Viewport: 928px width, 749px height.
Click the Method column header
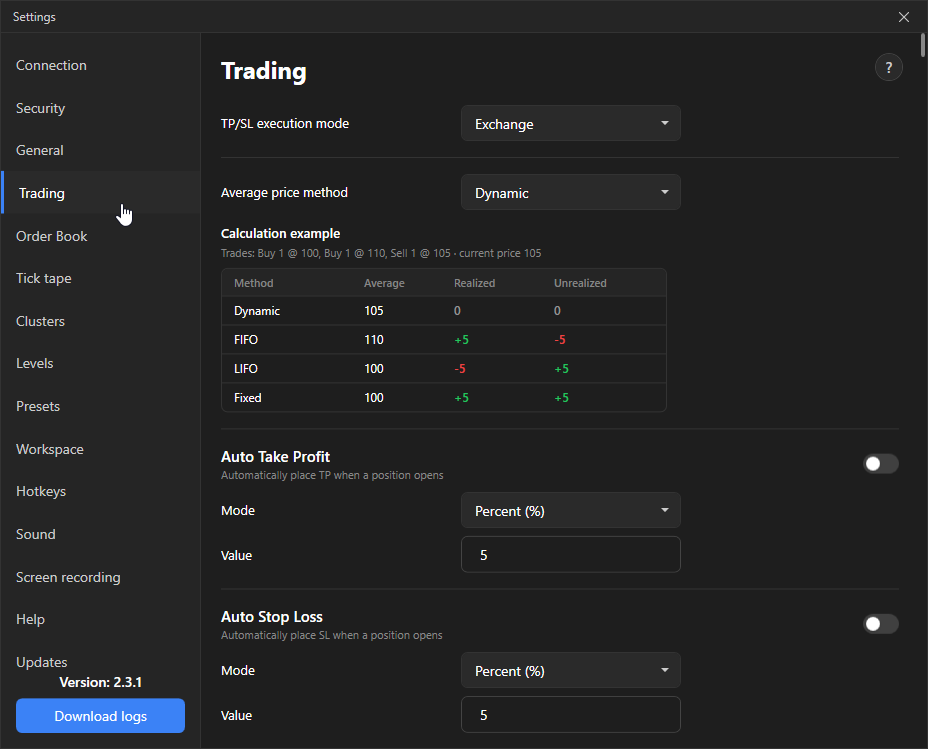(x=254, y=283)
